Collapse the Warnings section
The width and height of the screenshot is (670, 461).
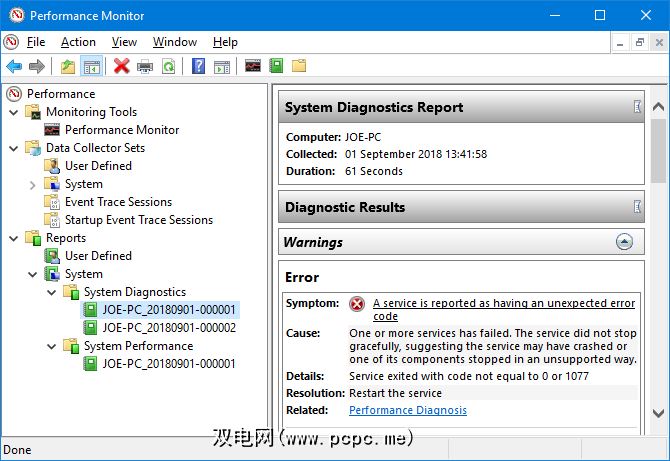(624, 242)
